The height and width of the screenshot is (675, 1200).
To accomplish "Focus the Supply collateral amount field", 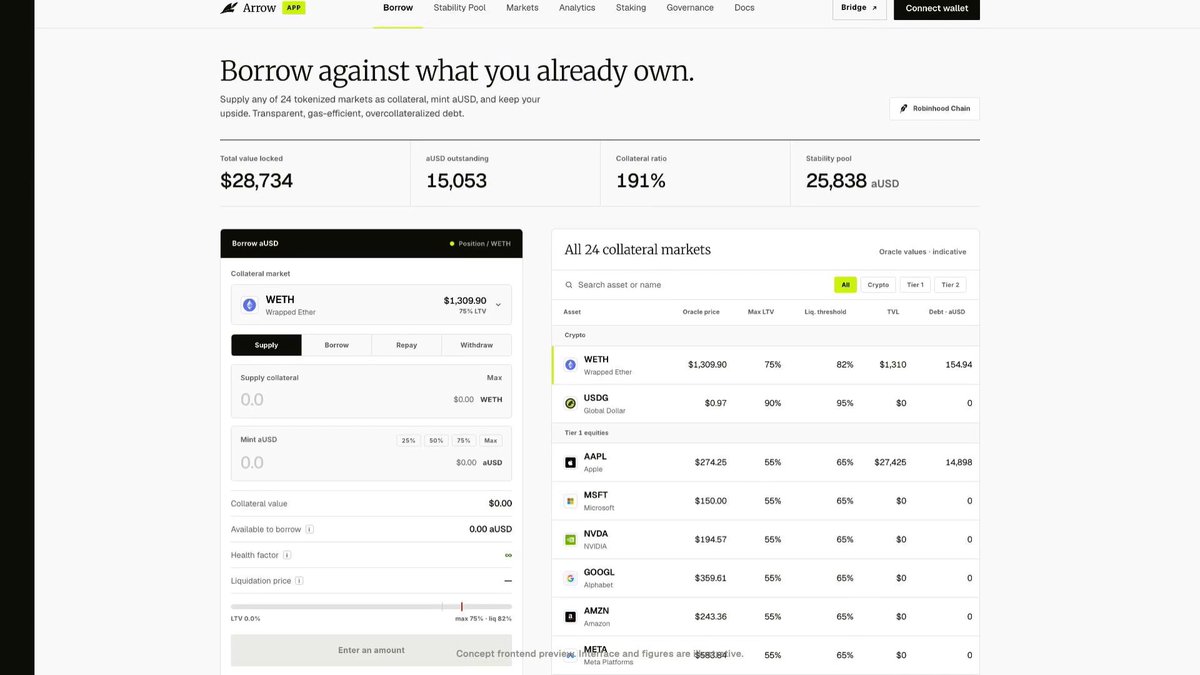I will [340, 400].
